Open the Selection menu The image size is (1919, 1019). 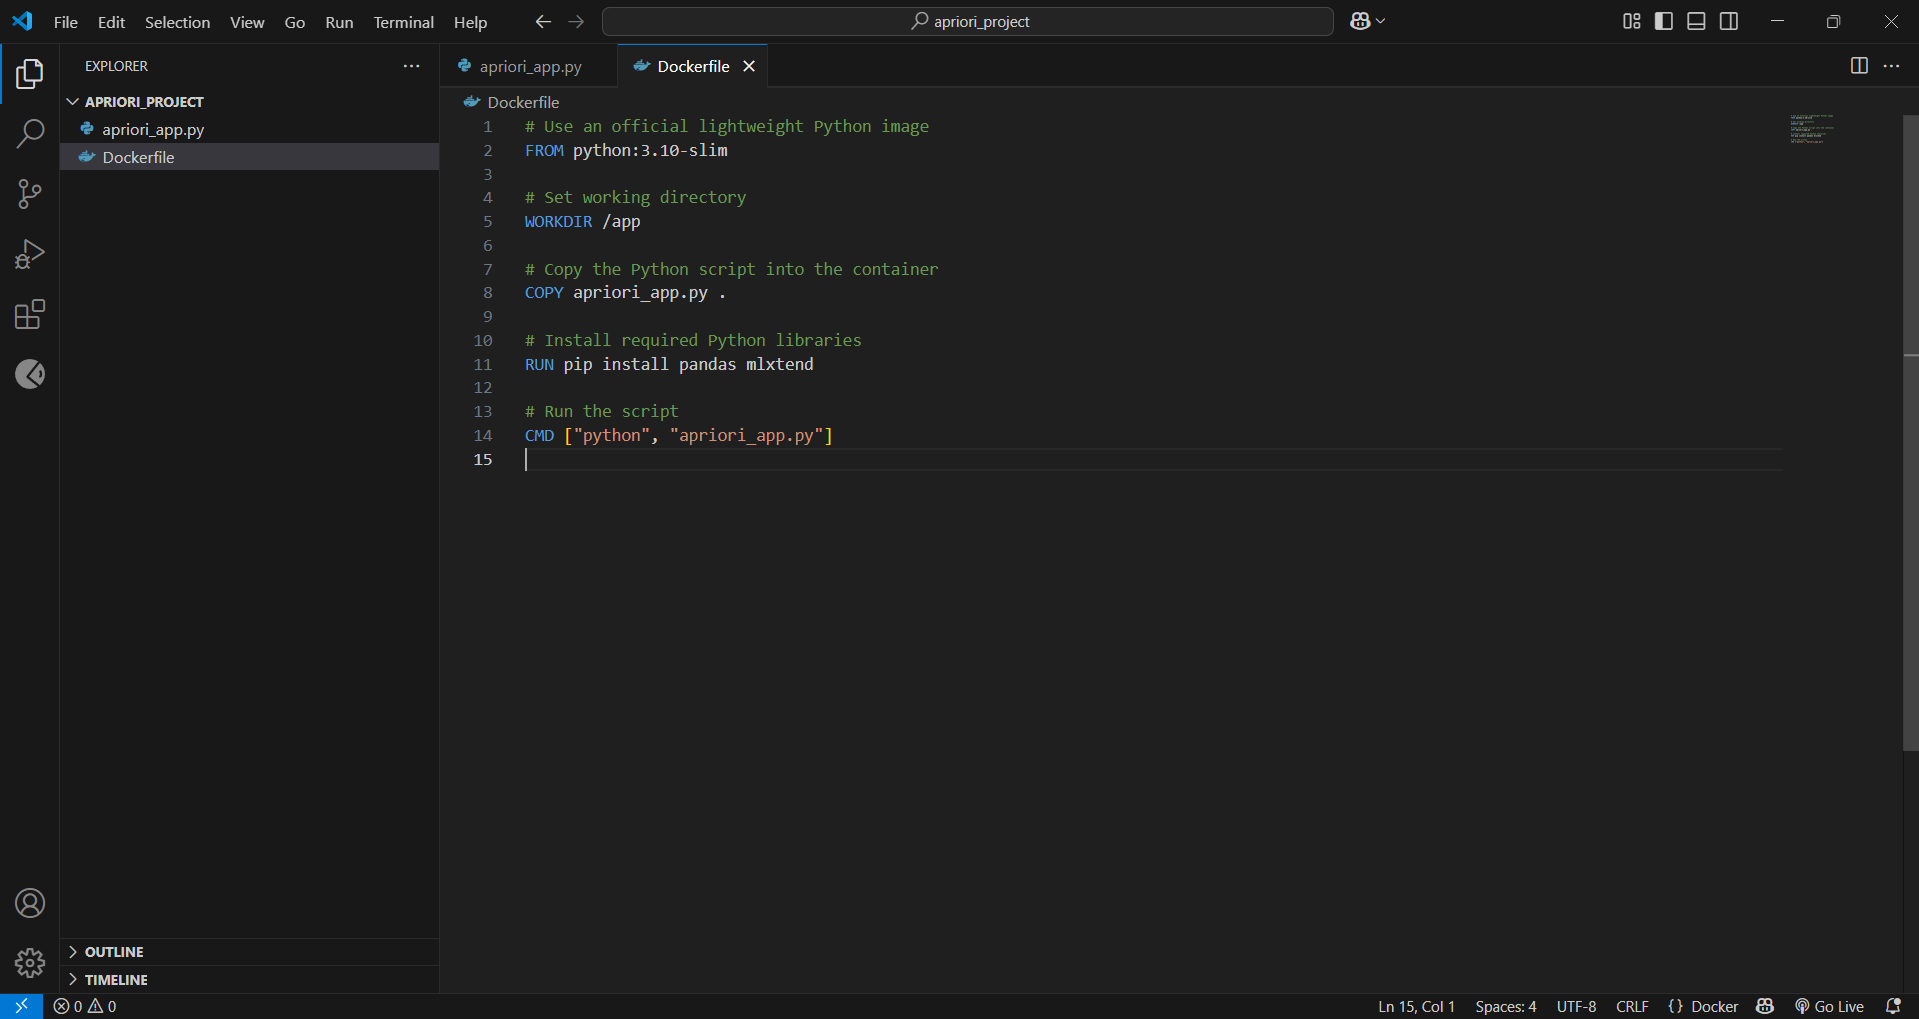pos(177,22)
